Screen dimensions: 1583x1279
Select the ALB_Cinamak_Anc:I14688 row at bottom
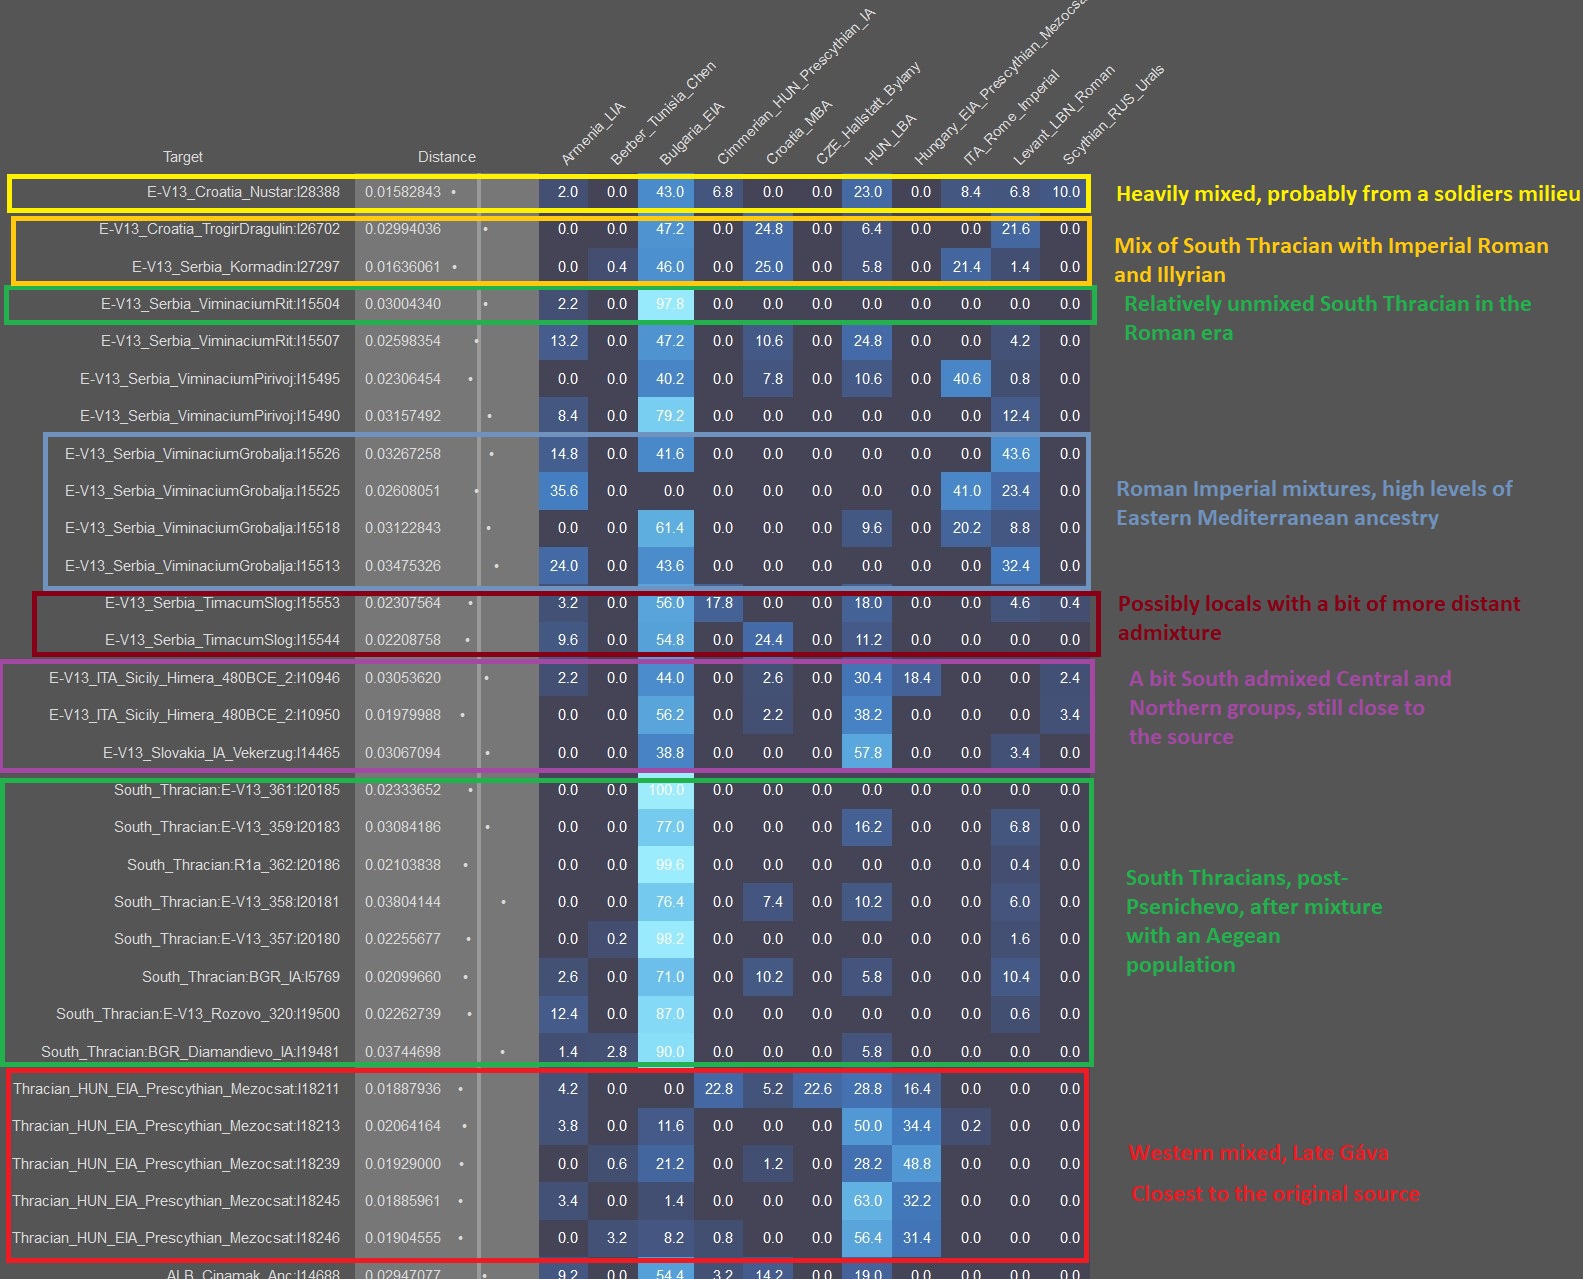pyautogui.click(x=253, y=1273)
